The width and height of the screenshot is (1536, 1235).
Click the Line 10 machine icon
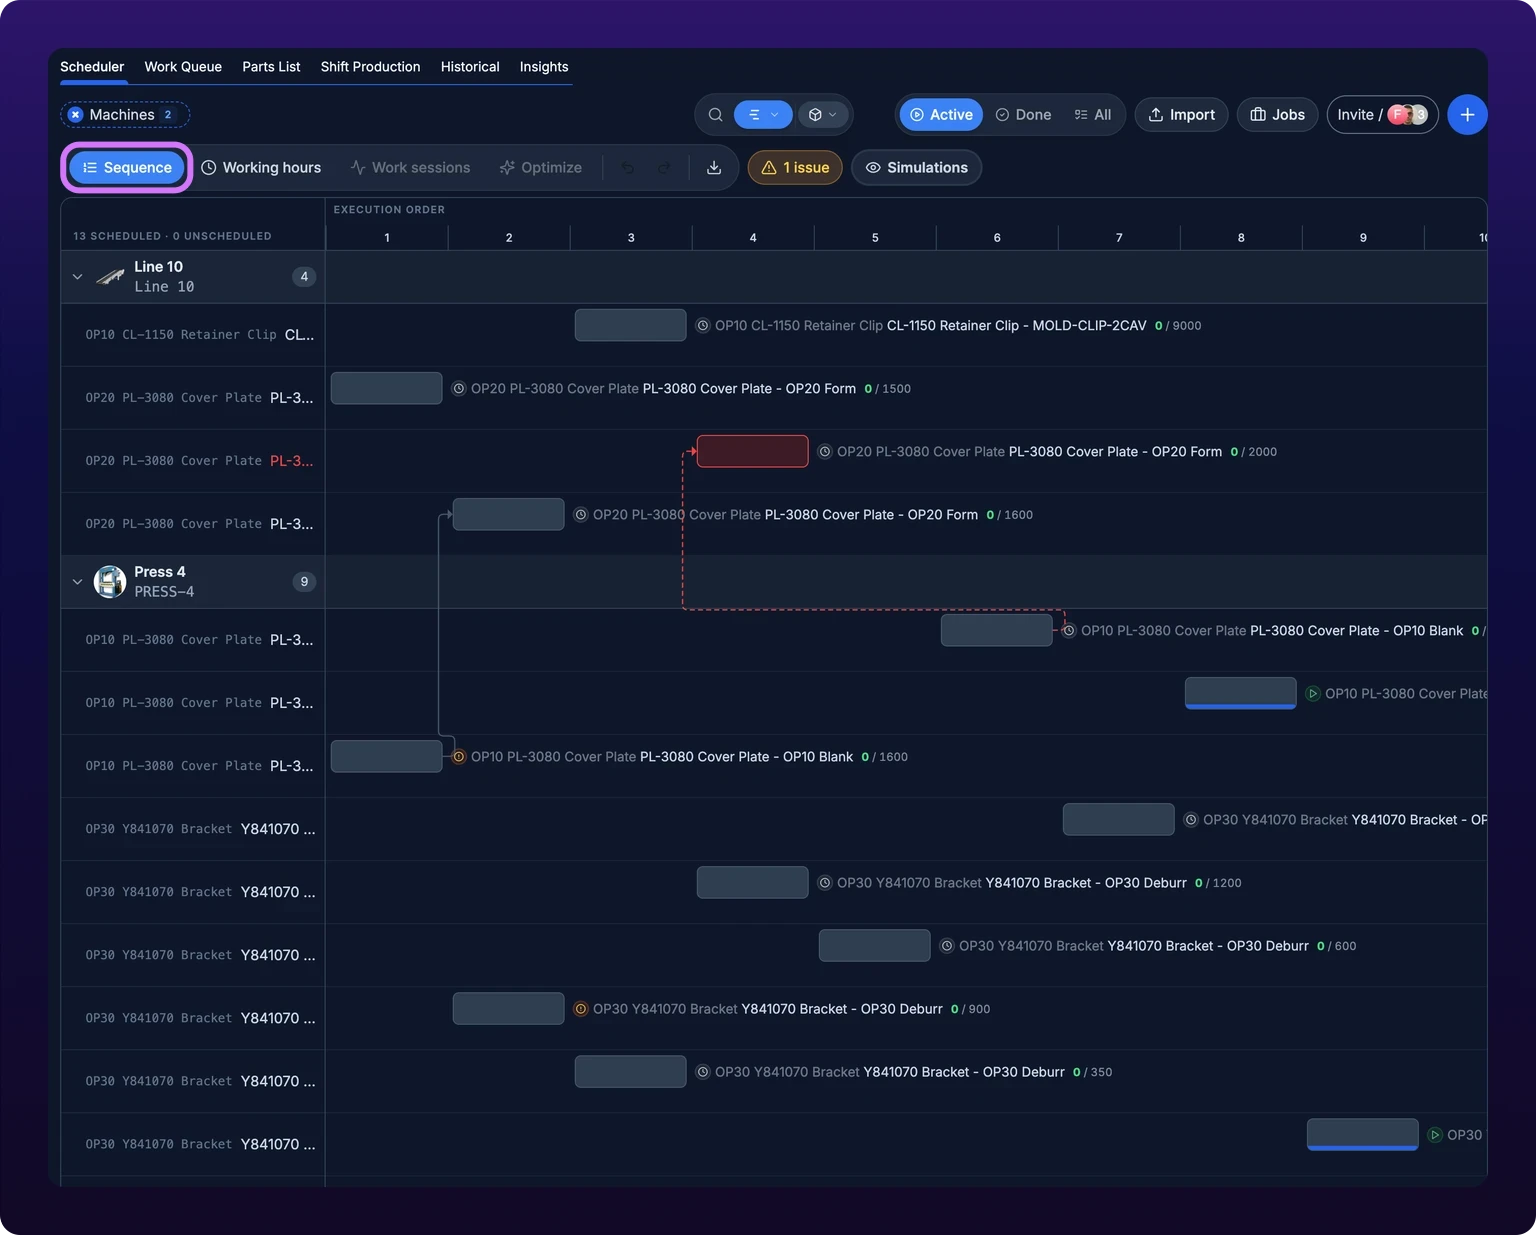(110, 277)
